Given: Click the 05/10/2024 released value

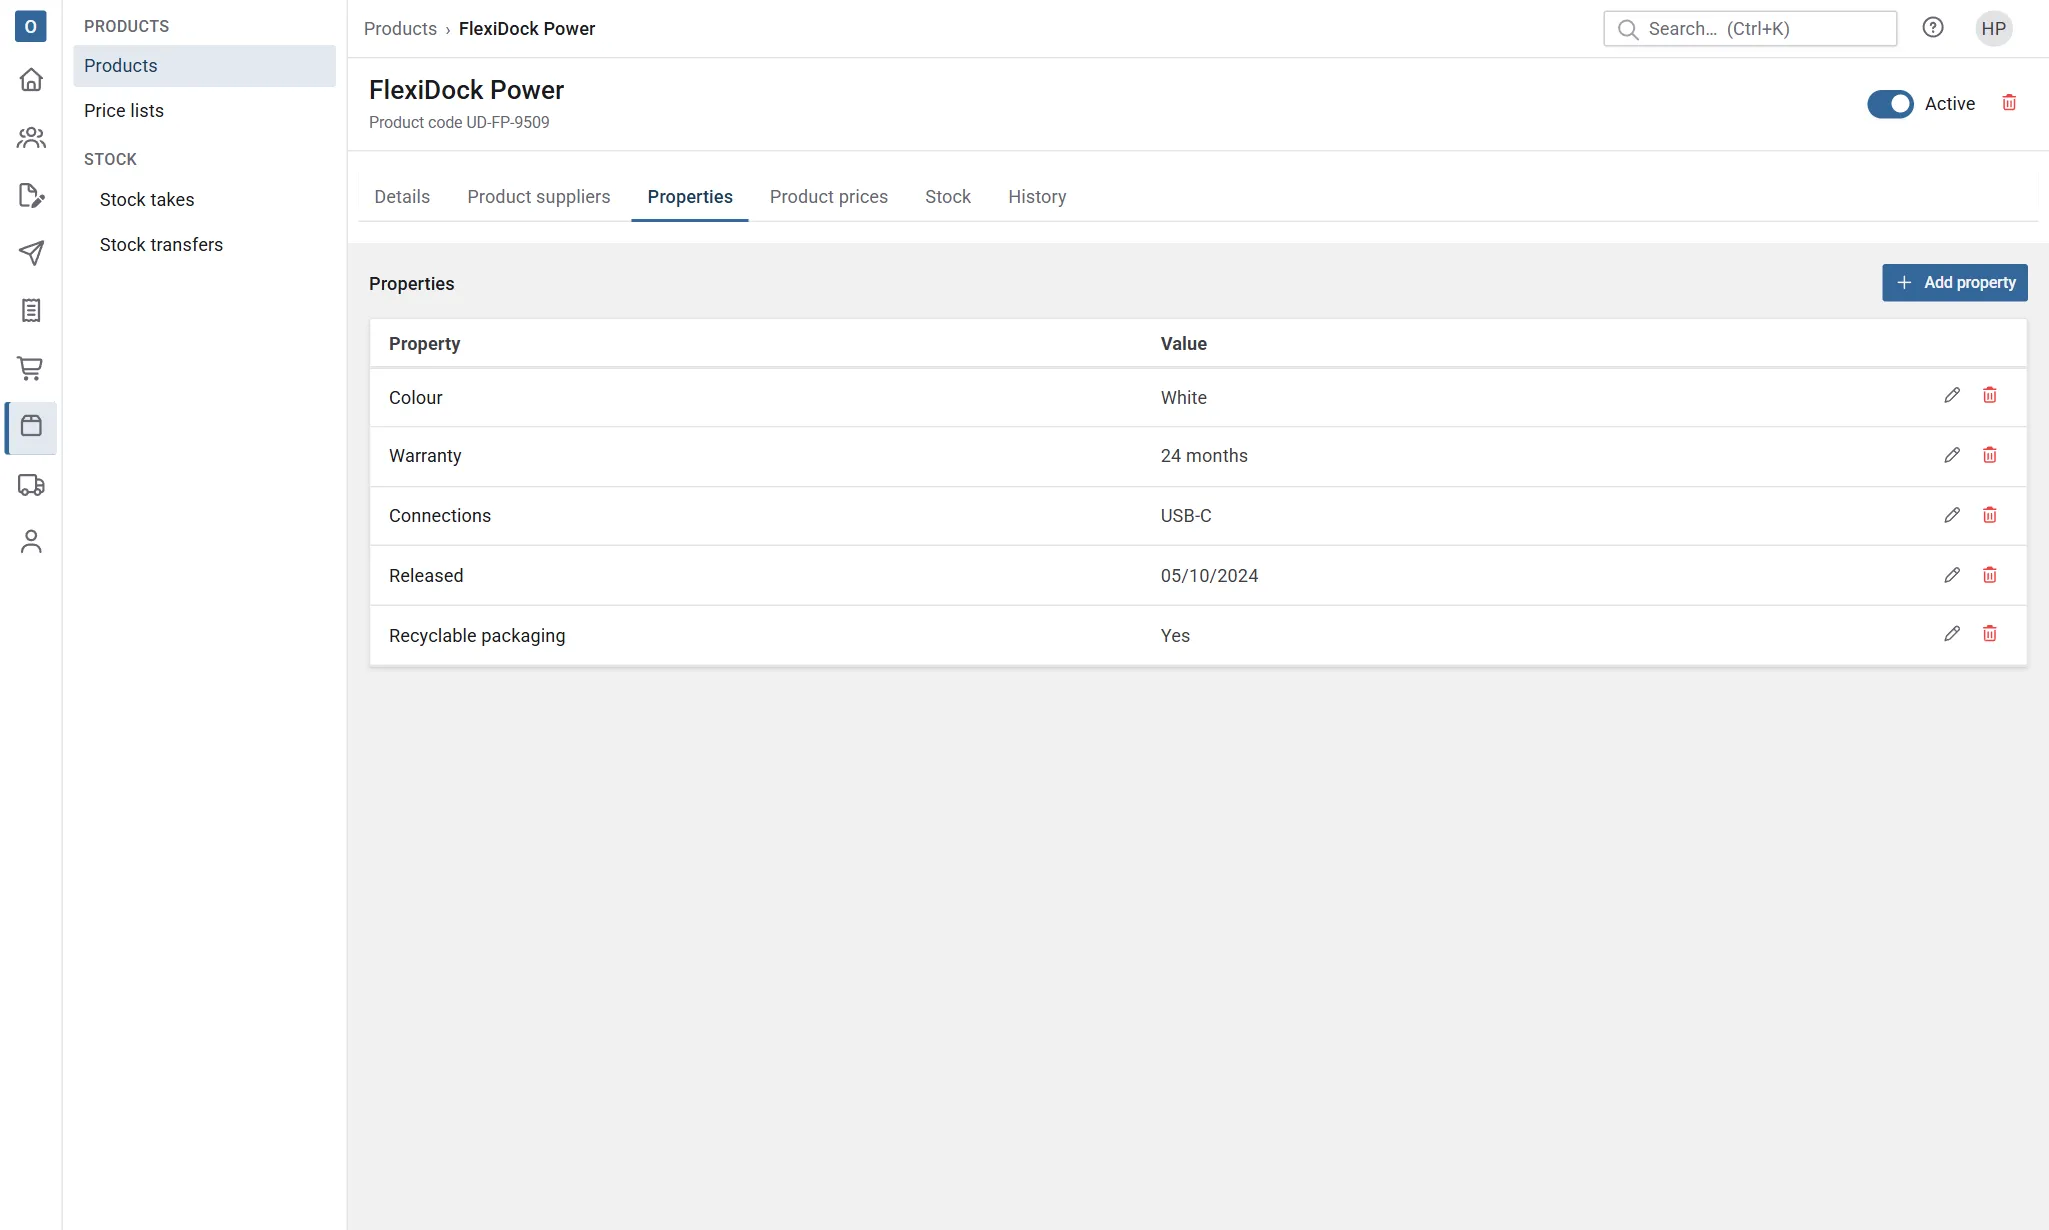Looking at the screenshot, I should (x=1209, y=576).
